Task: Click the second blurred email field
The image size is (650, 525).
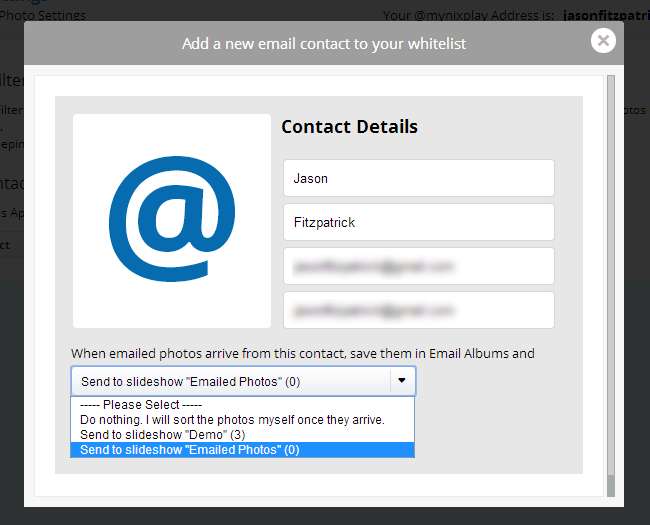Action: (418, 310)
